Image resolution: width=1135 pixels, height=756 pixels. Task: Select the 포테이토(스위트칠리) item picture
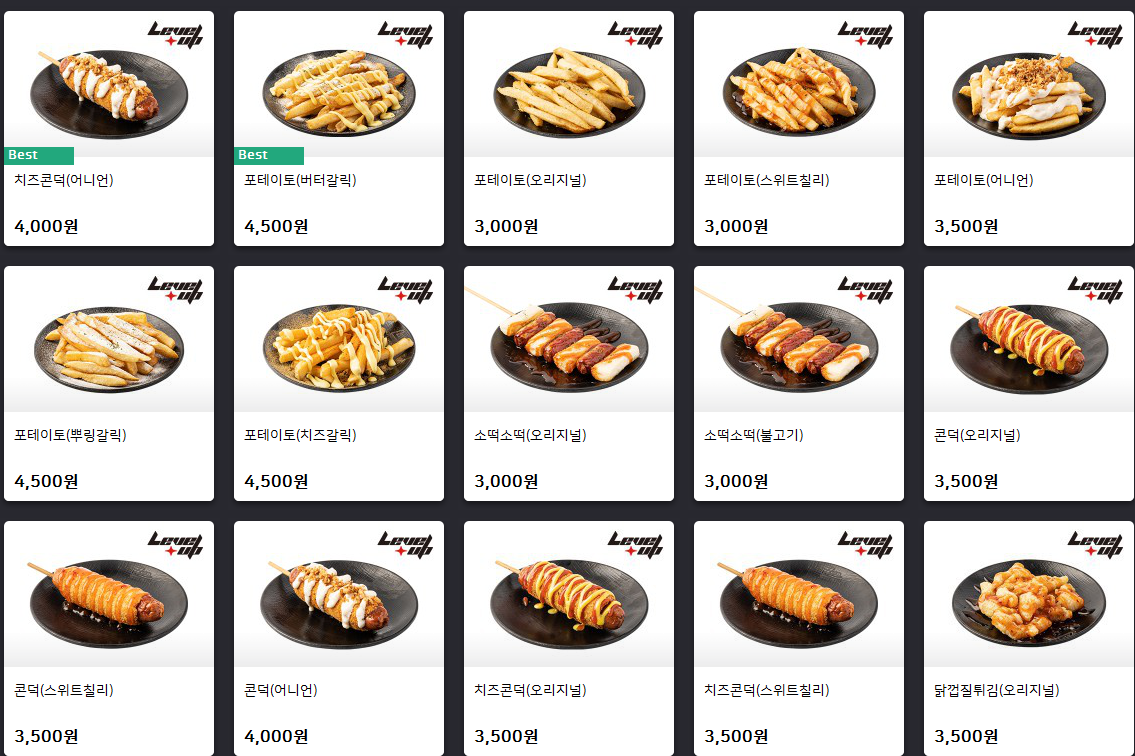[x=799, y=84]
